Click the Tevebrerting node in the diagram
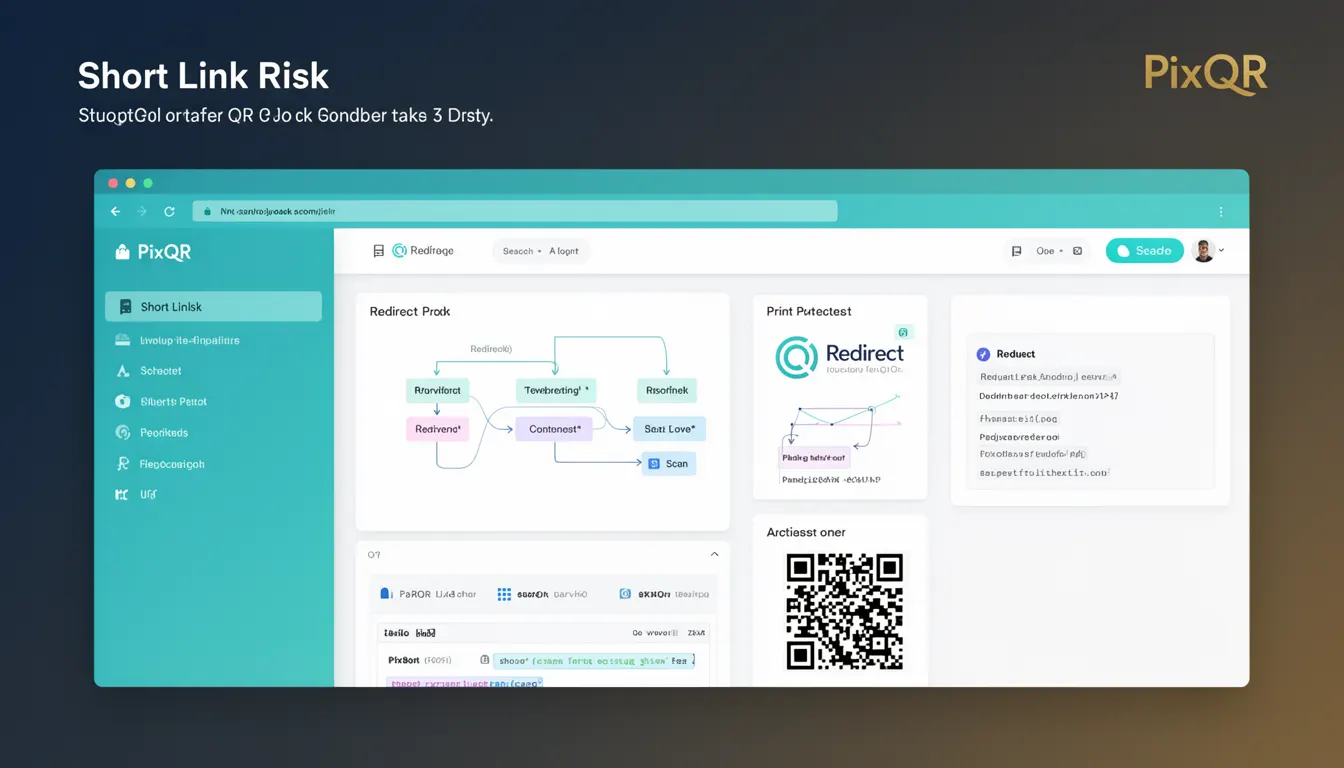 coord(554,390)
